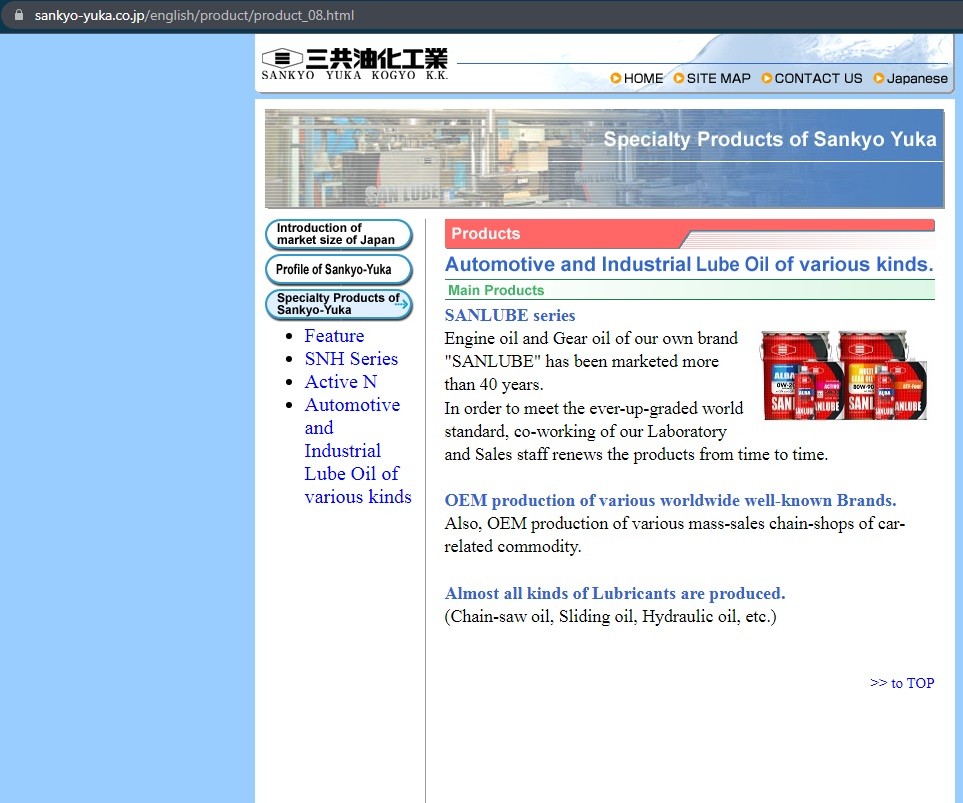
Task: Click the arrow on Specialty Products button
Action: click(402, 304)
